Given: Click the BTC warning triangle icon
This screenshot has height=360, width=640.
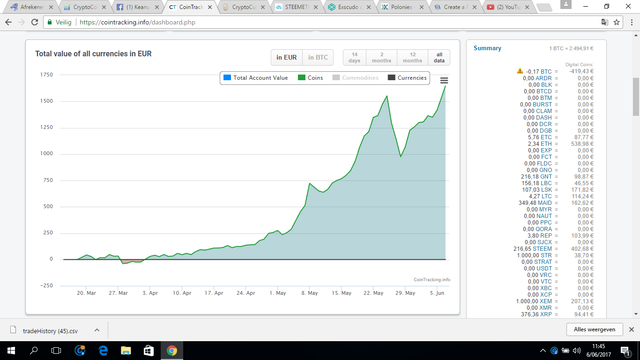Looking at the screenshot, I should (x=520, y=71).
